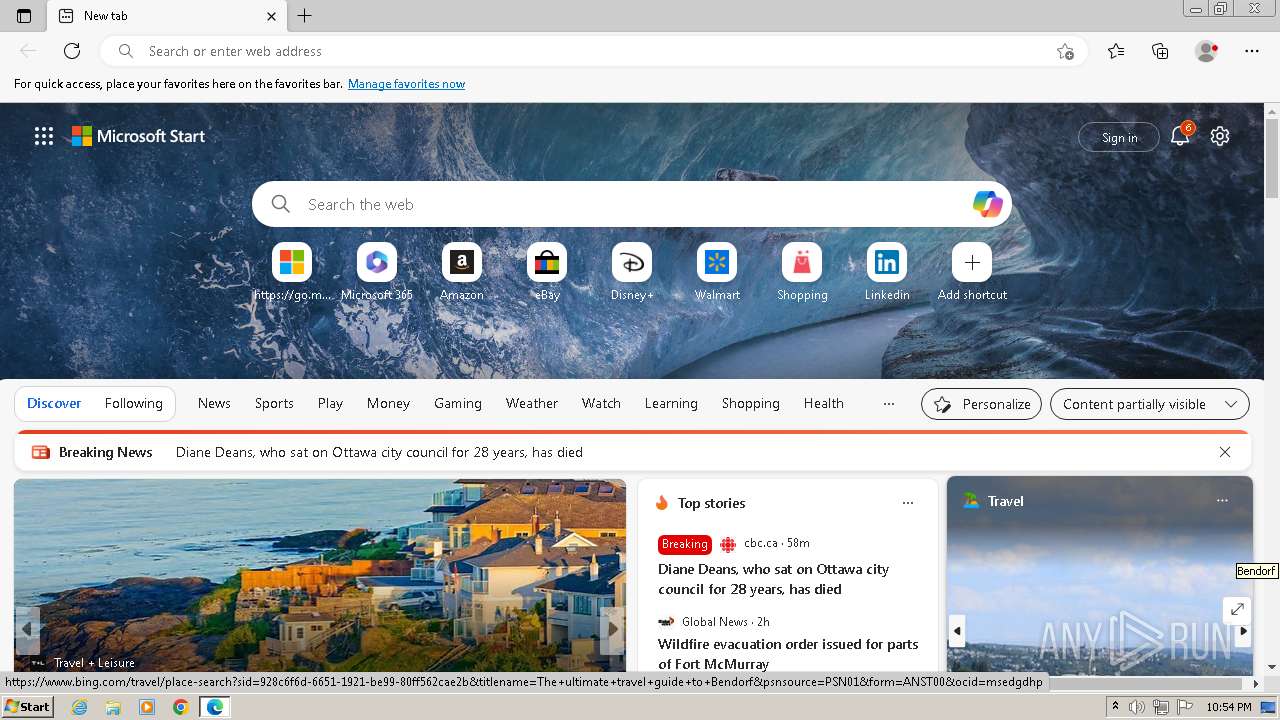Open the Play category

coord(330,403)
